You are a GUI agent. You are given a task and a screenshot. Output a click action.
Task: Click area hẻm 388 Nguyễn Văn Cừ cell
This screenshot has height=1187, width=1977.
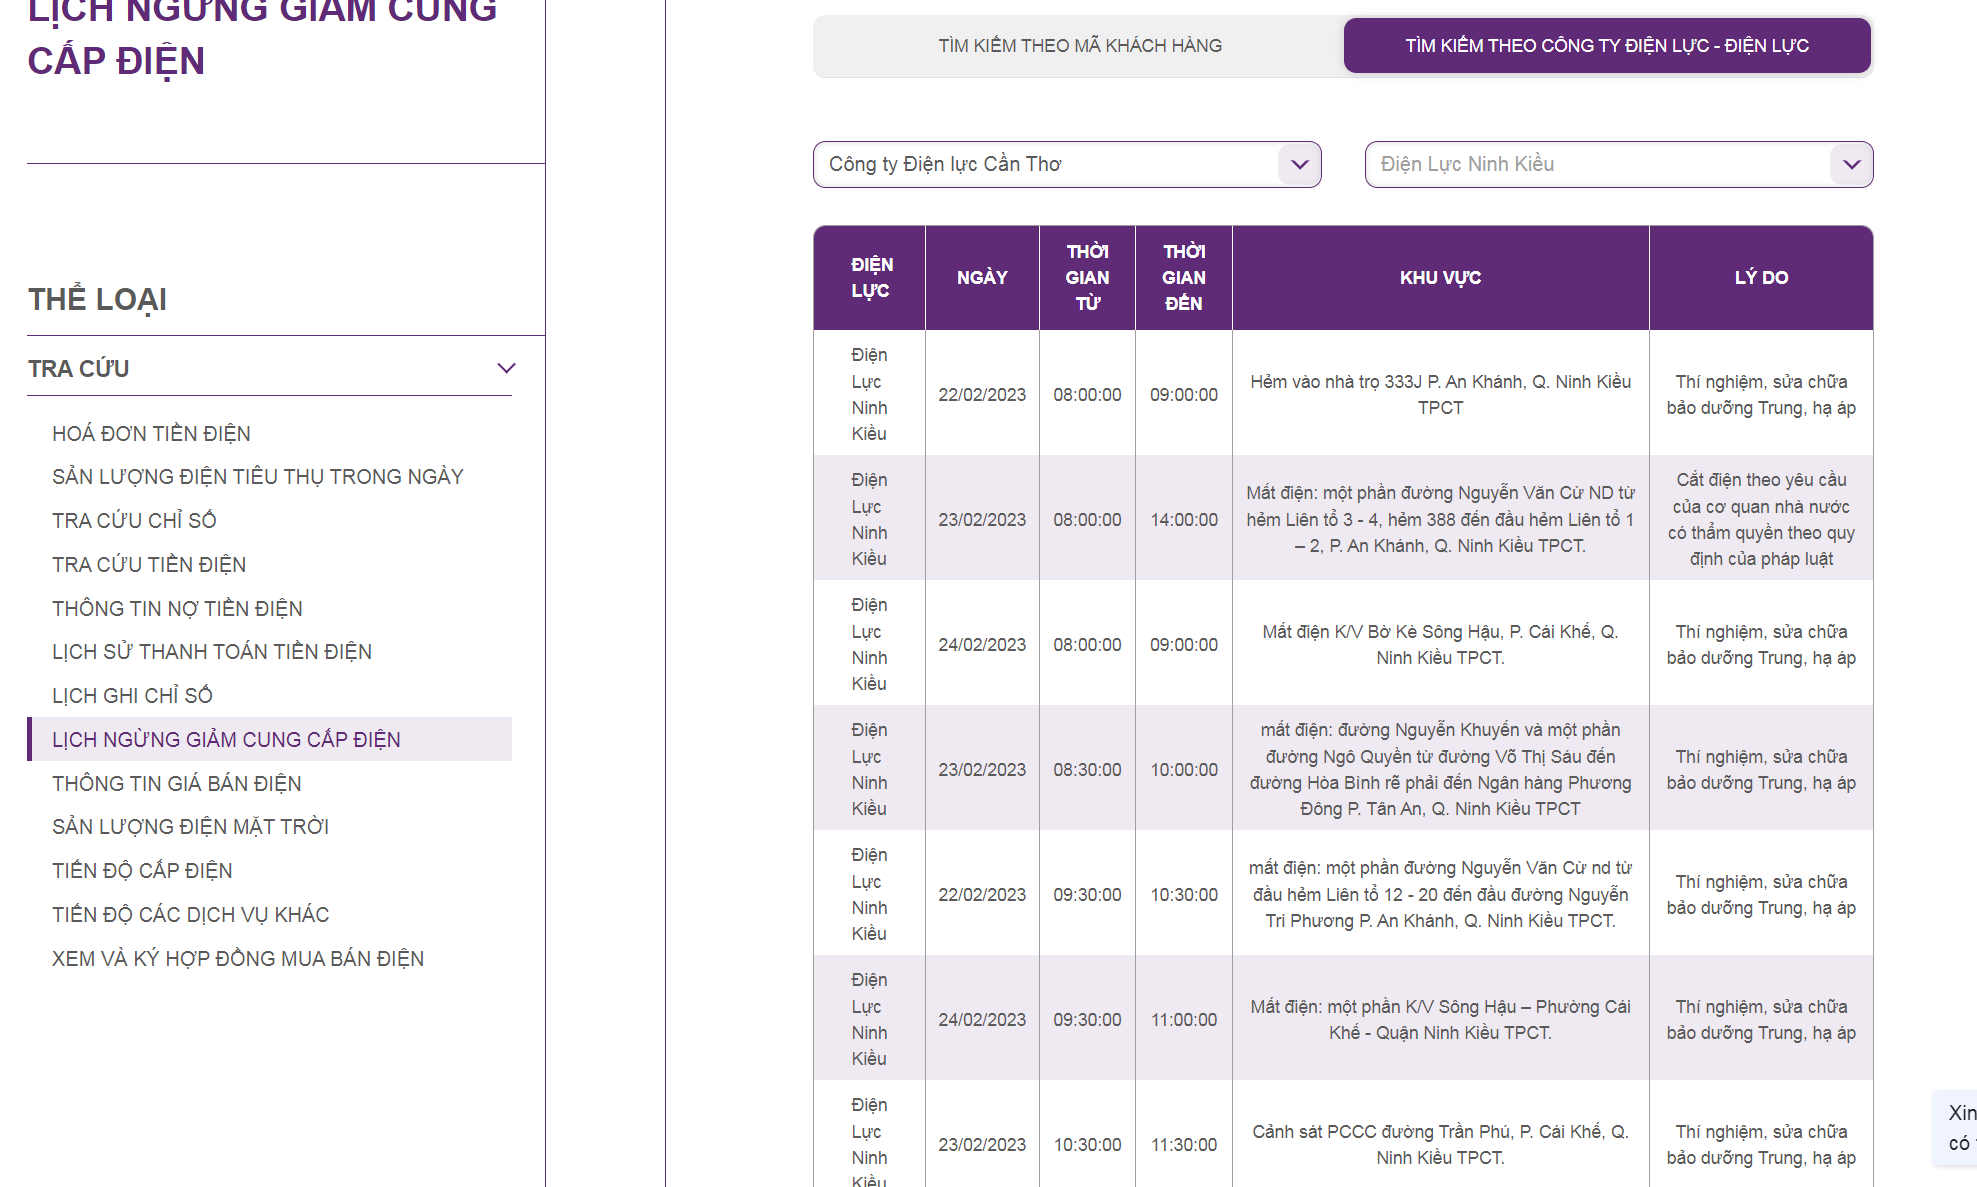pyautogui.click(x=1440, y=520)
